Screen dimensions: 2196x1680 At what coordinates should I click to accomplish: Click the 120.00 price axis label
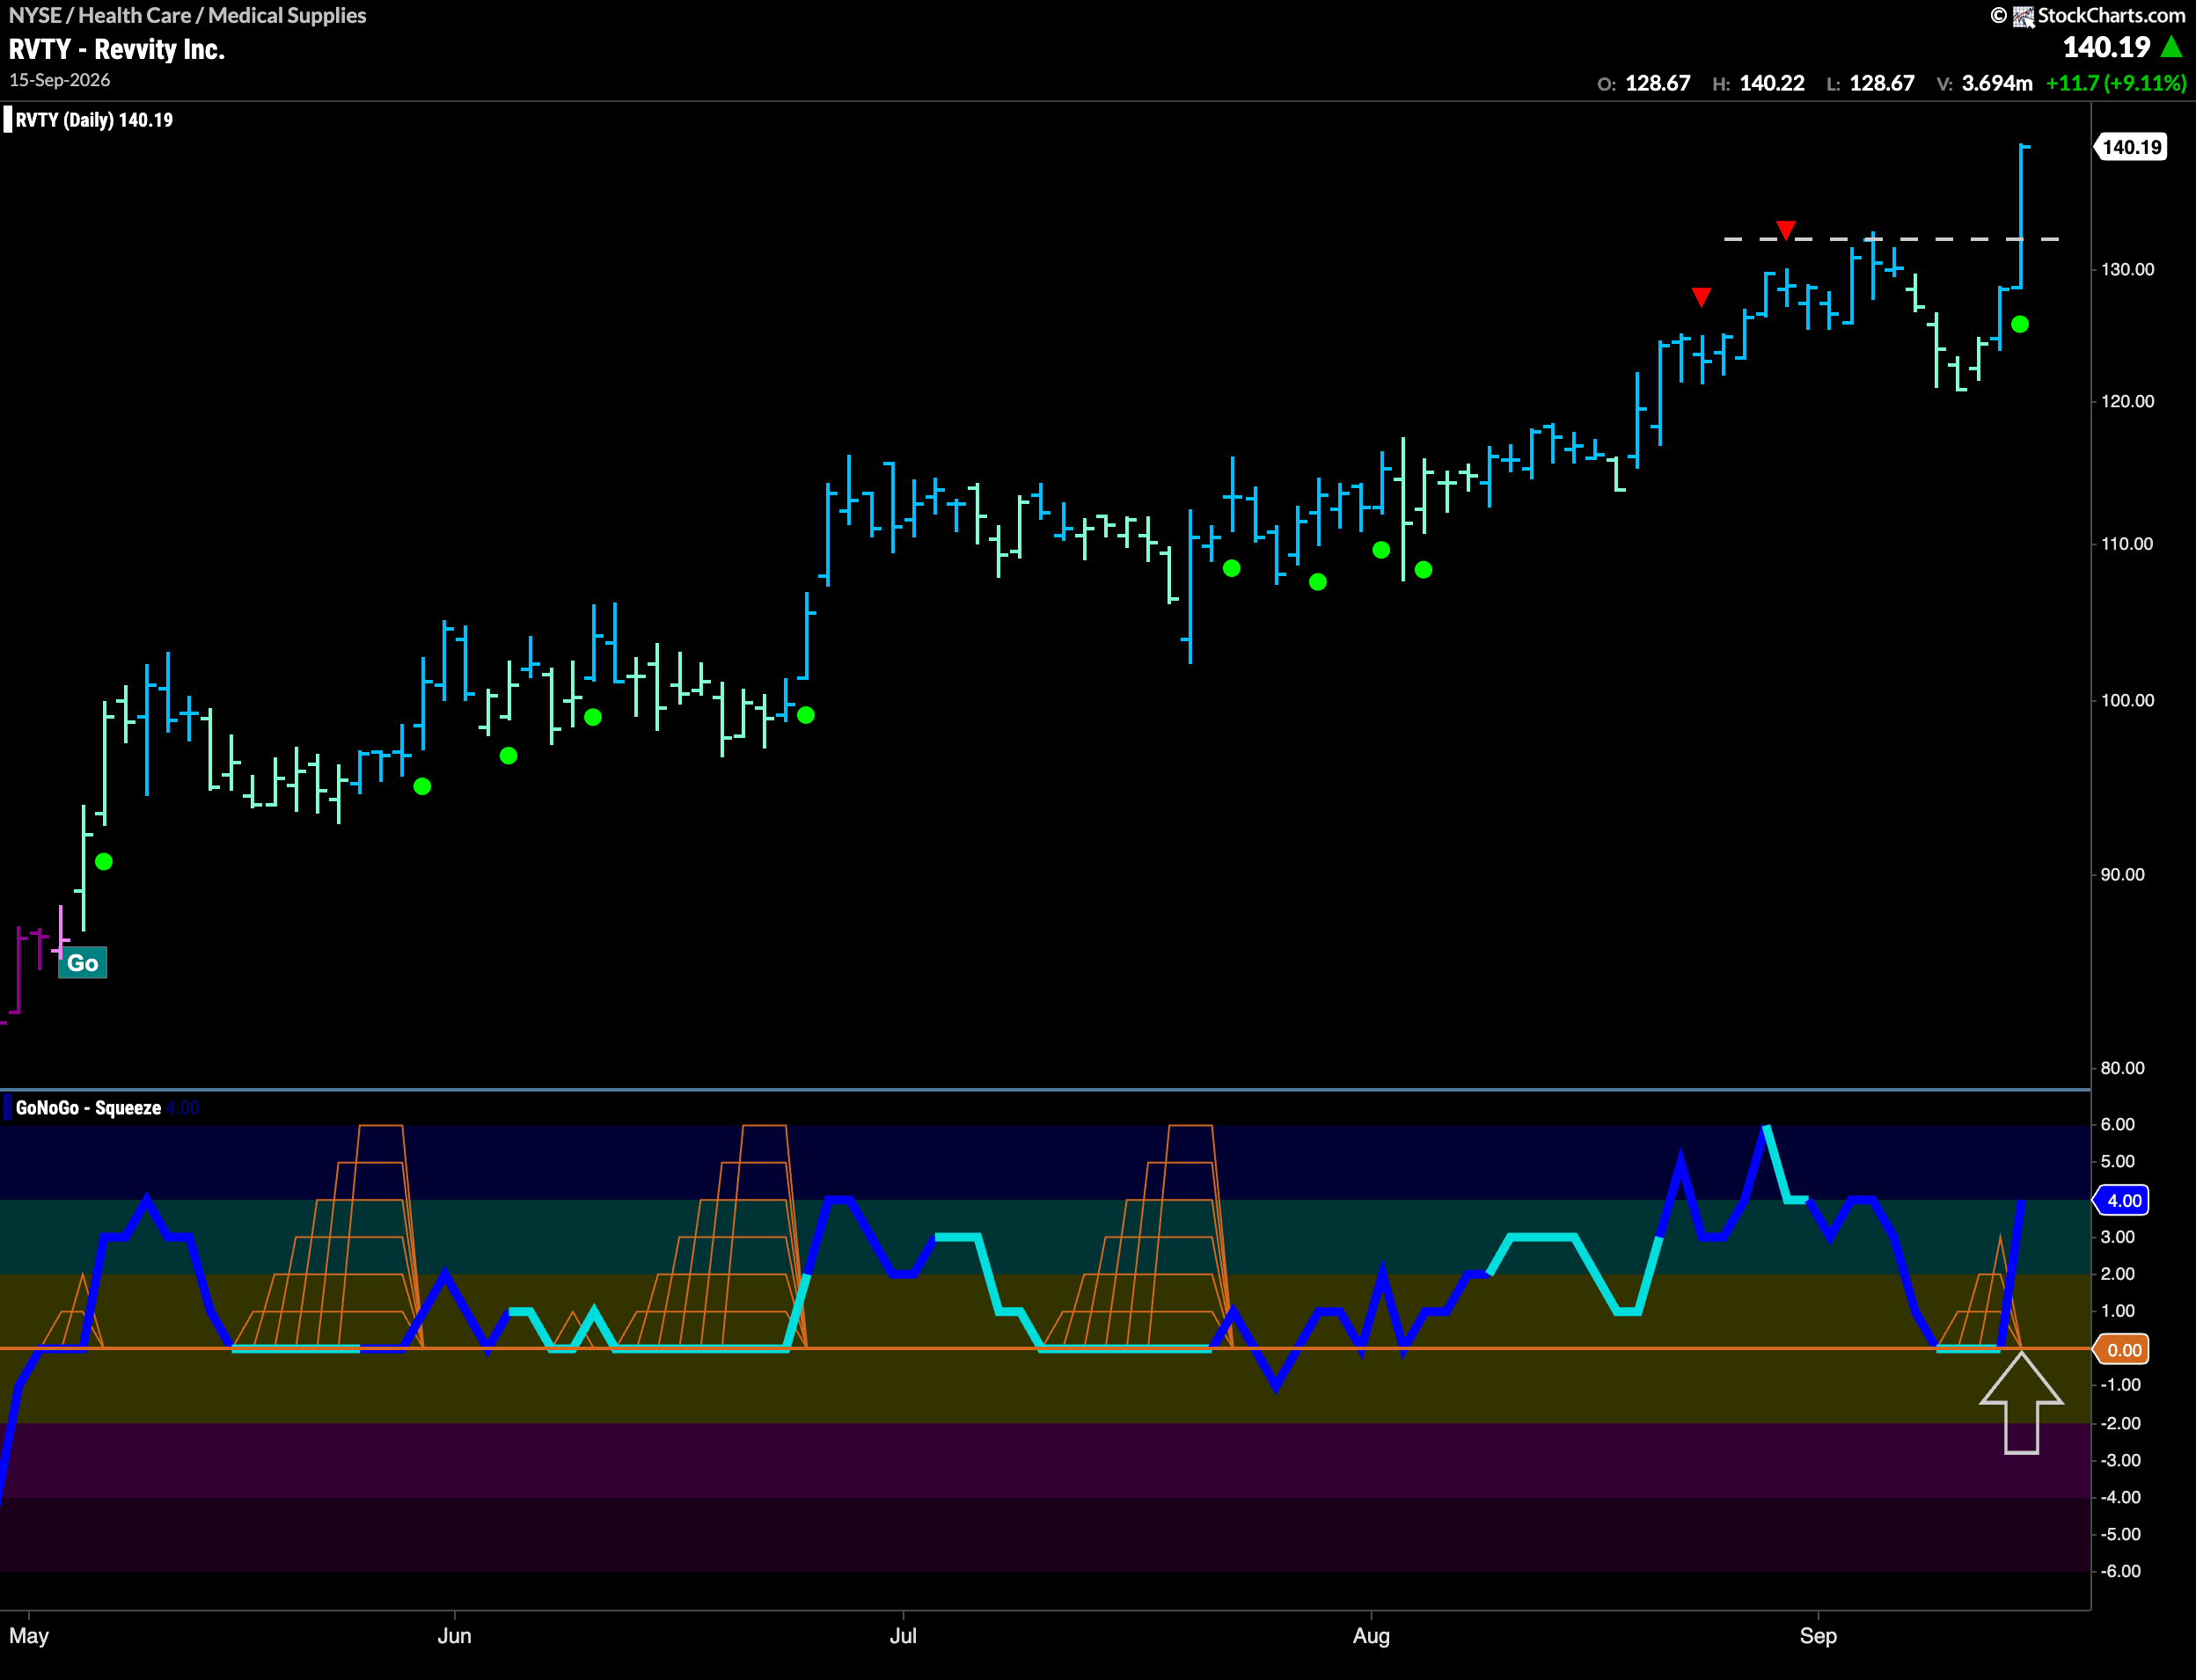coord(2127,401)
